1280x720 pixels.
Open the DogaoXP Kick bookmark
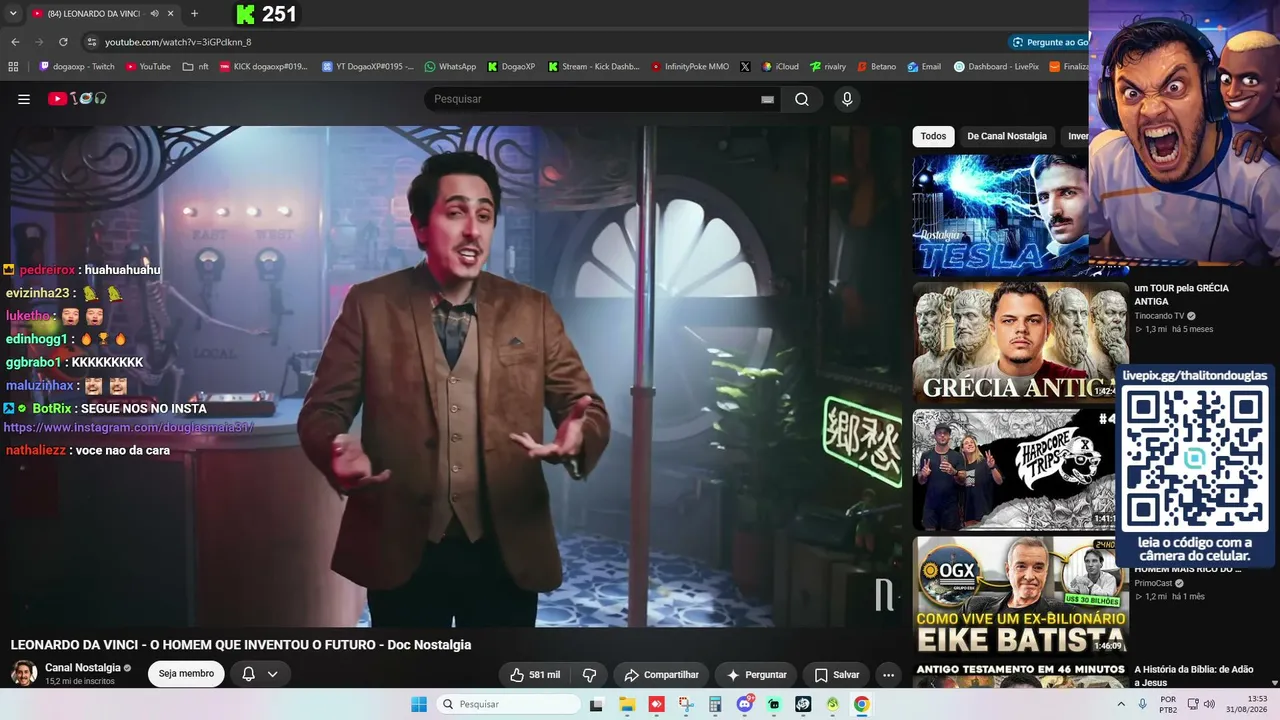tap(511, 67)
